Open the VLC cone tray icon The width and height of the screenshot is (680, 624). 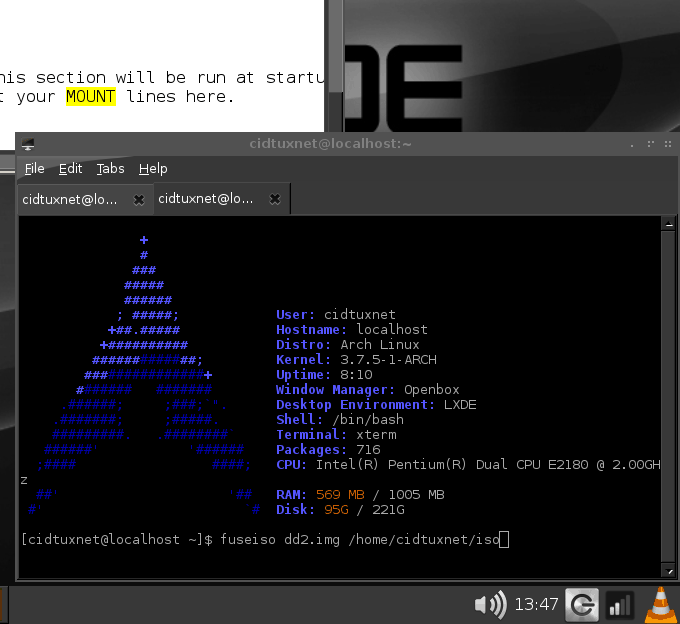[x=661, y=604]
